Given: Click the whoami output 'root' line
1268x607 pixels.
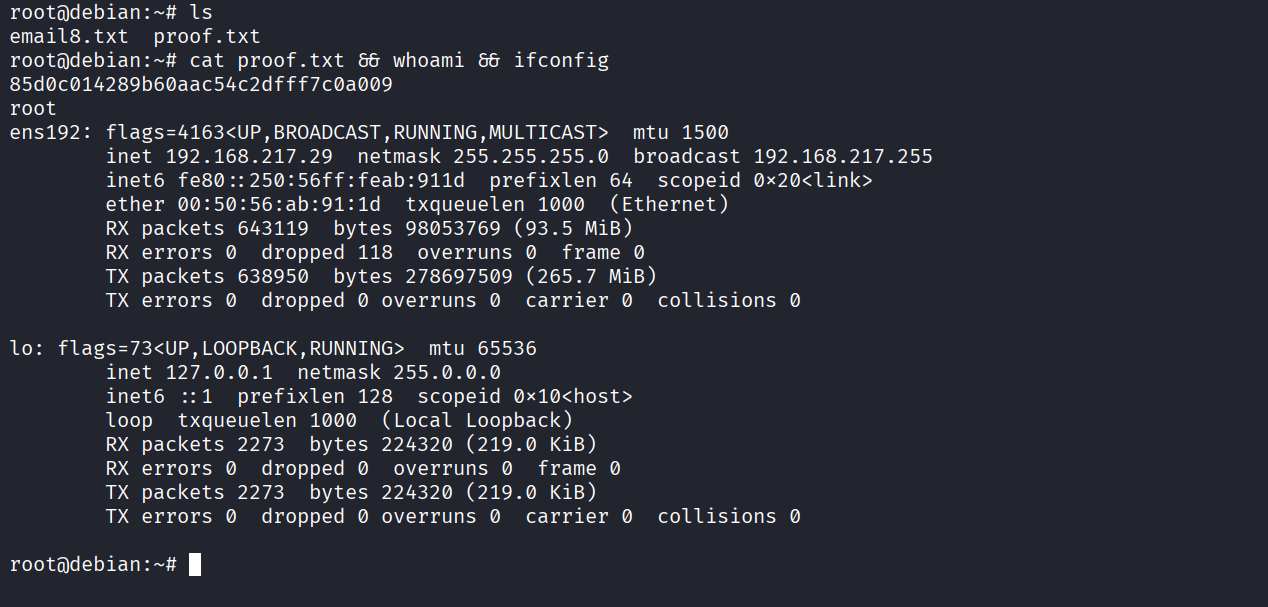Looking at the screenshot, I should pos(33,109).
